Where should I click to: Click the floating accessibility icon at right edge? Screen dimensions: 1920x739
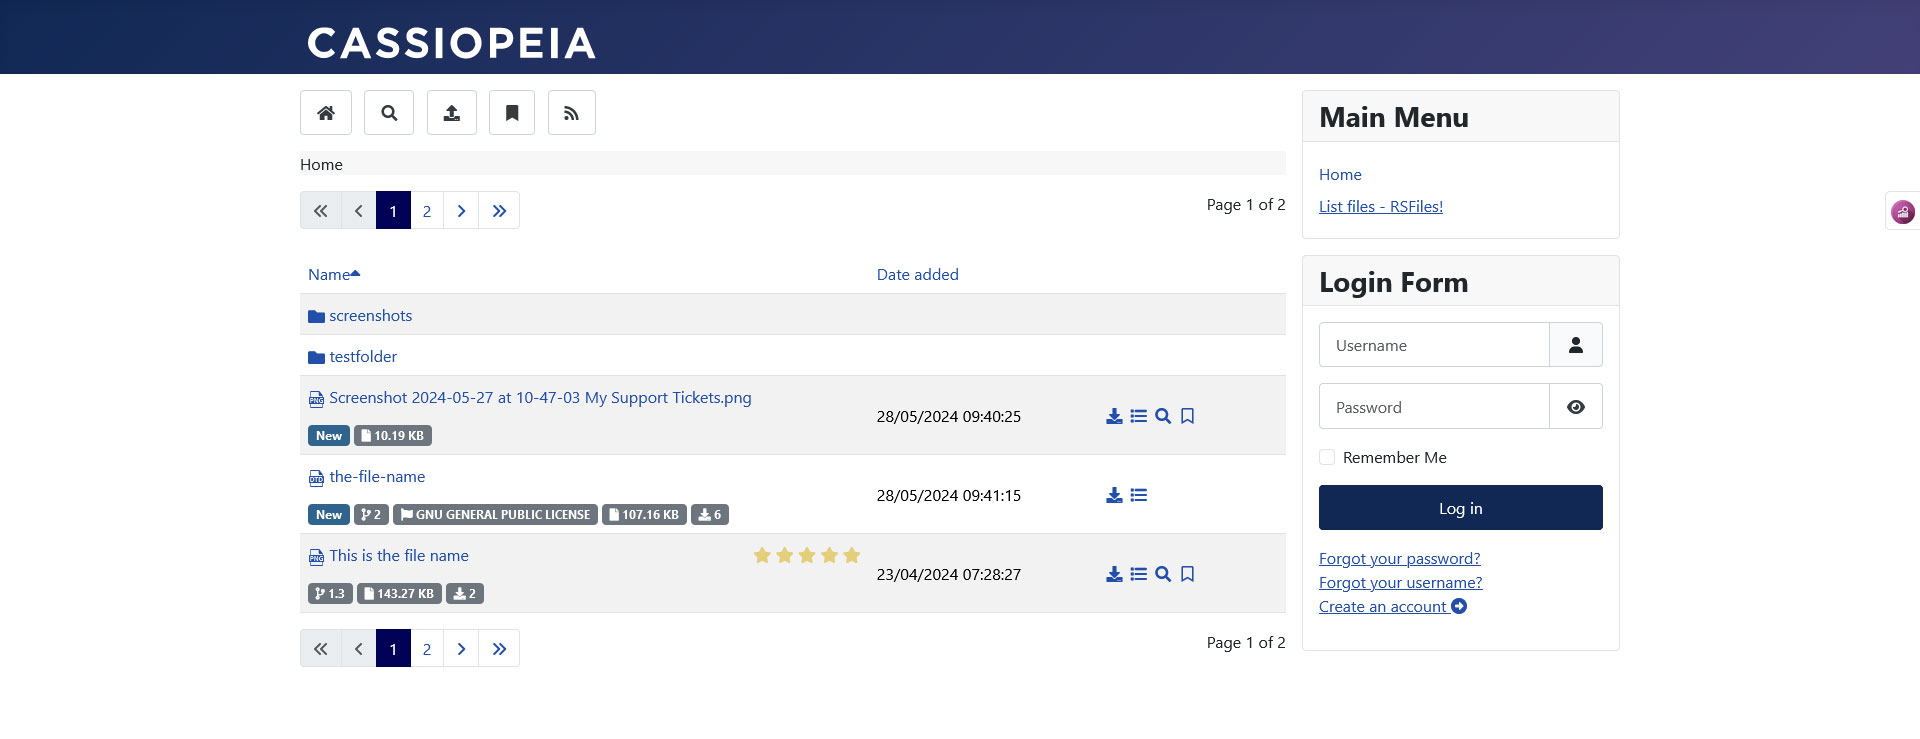[x=1903, y=212]
